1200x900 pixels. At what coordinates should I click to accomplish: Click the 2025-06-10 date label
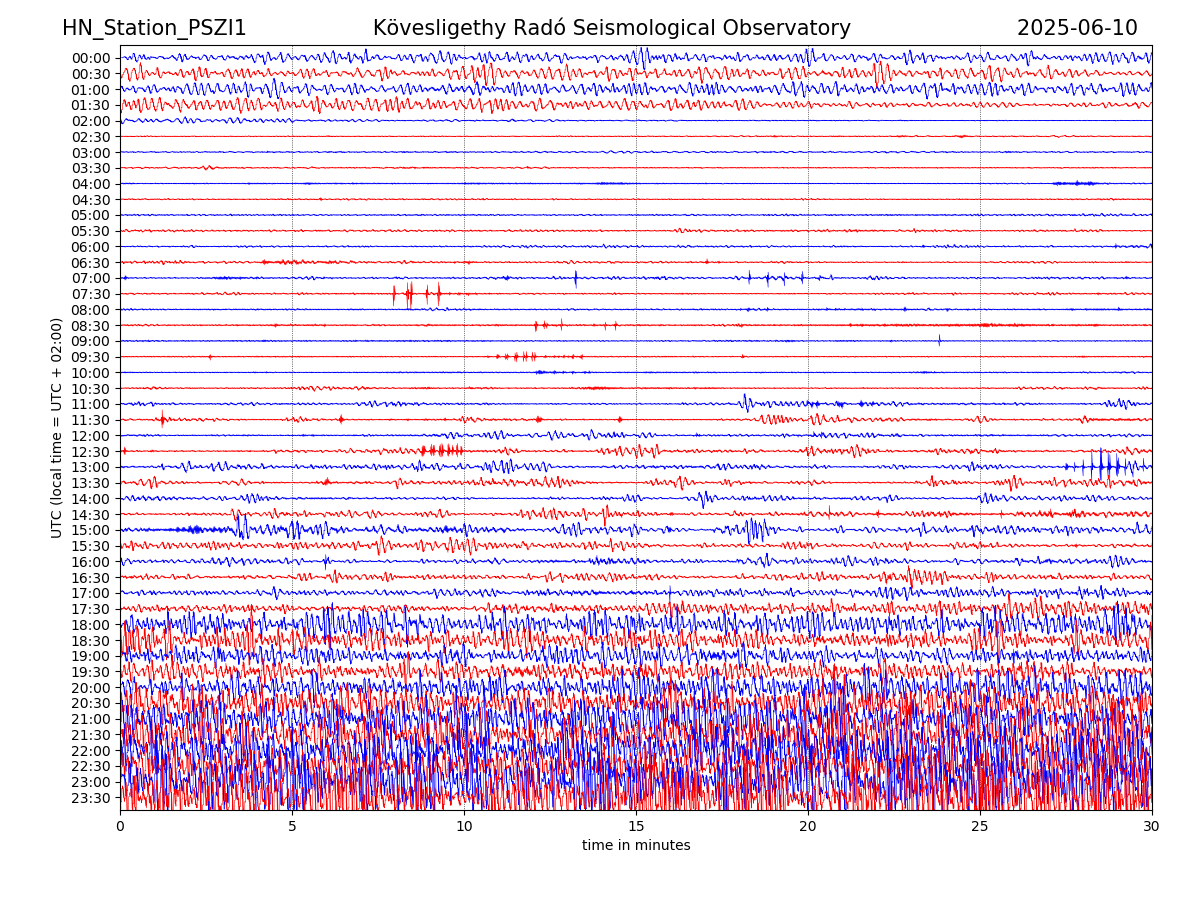click(x=1077, y=28)
